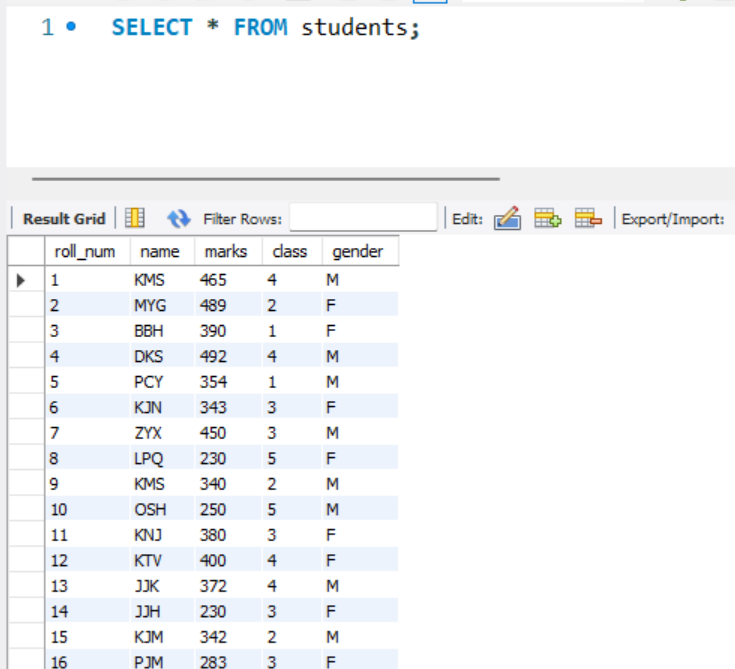Sort by the roll_num column header
The width and height of the screenshot is (735, 669).
pos(85,251)
